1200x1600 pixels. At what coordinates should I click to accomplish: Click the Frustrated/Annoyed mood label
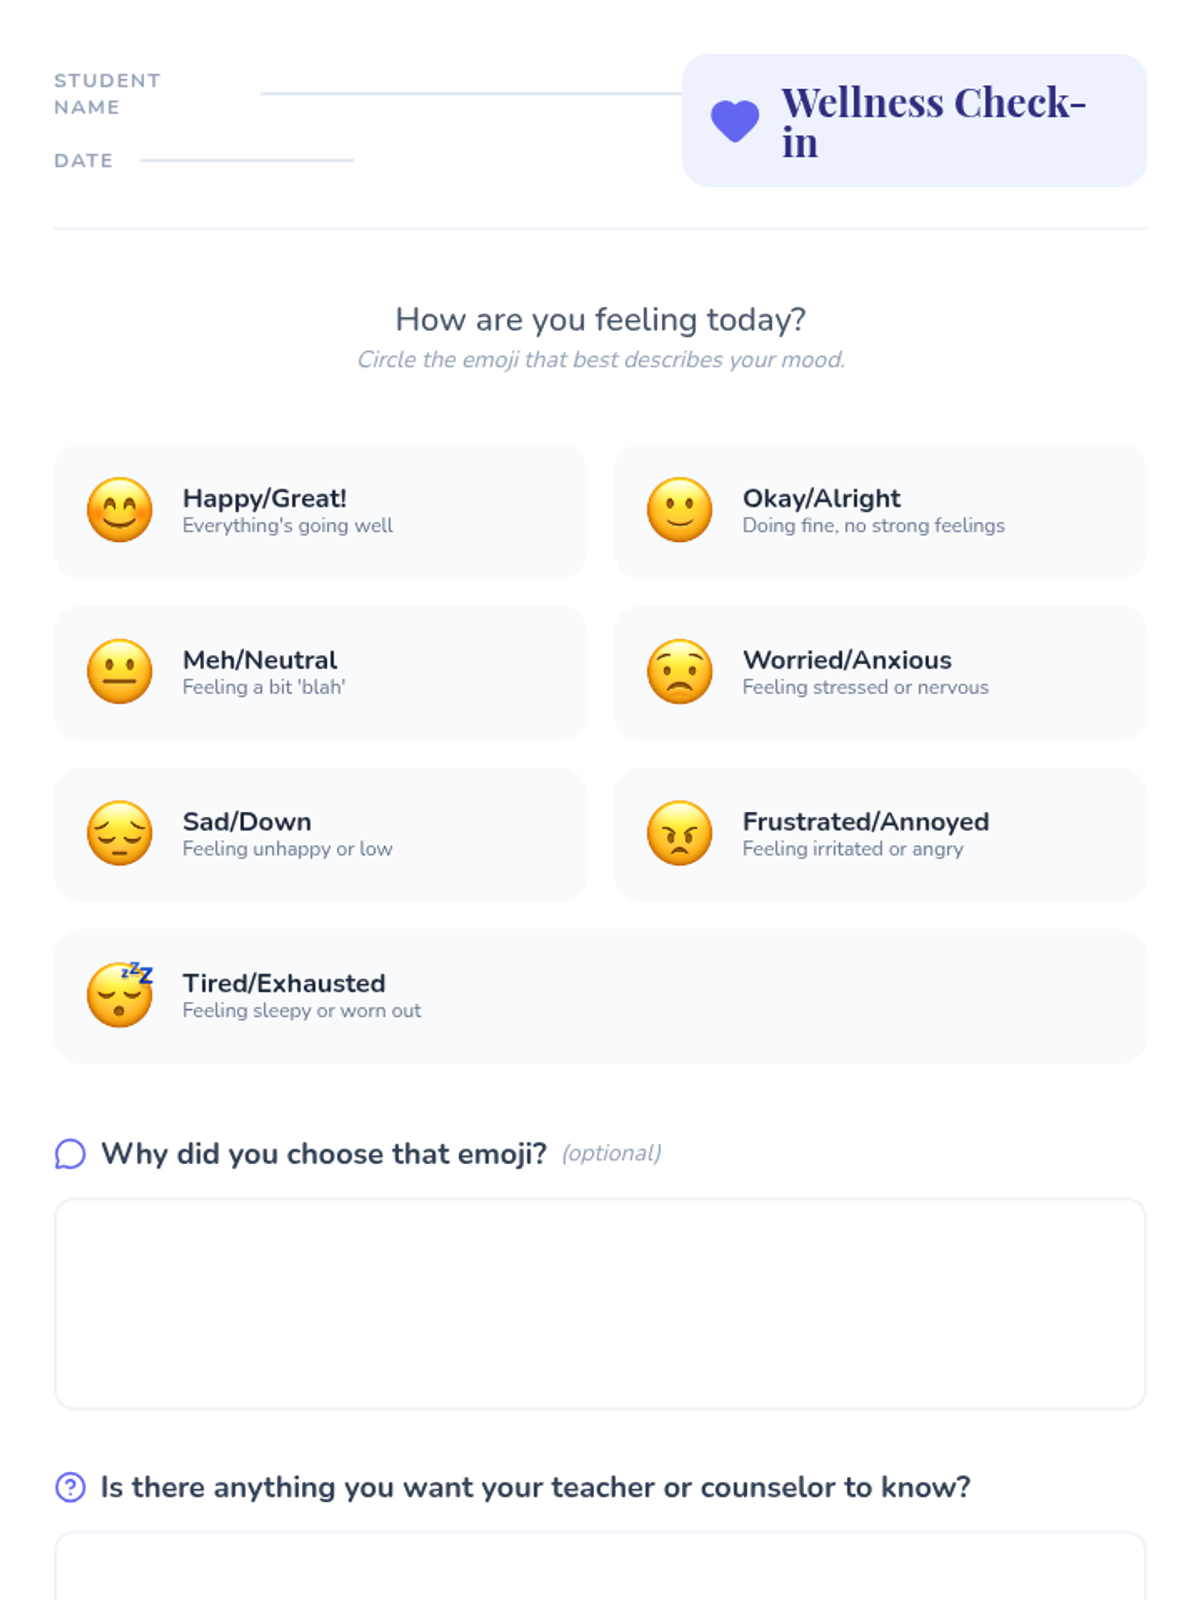point(866,821)
